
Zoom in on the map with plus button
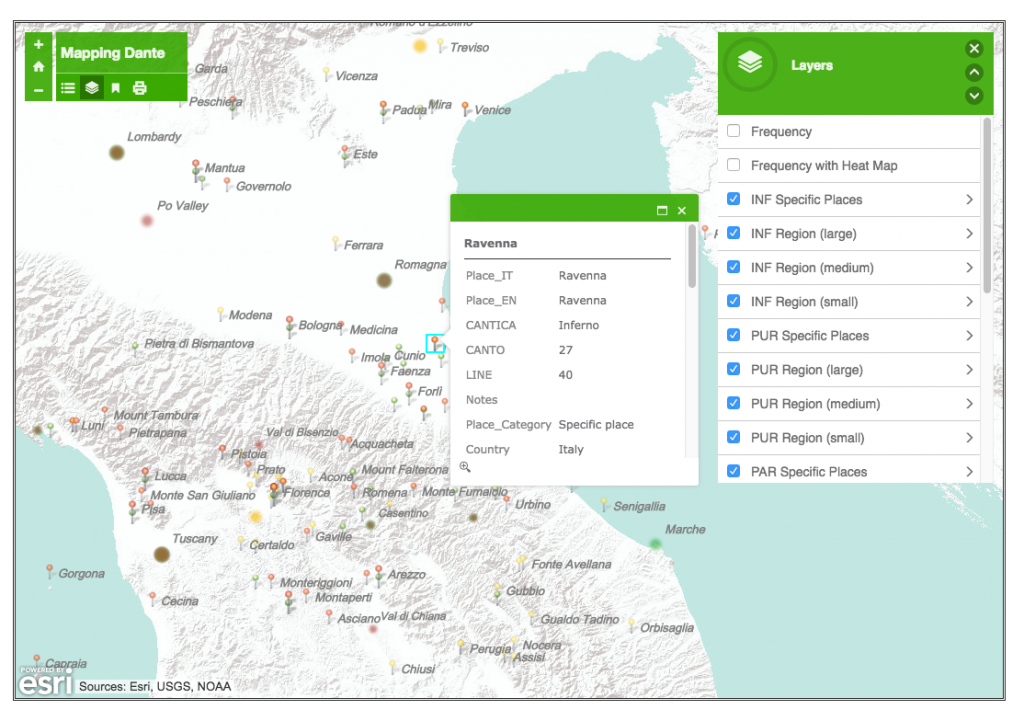(x=39, y=44)
